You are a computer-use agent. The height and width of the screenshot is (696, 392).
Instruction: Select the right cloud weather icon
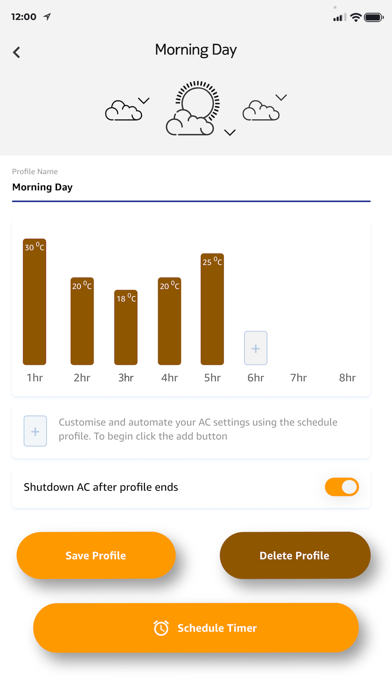tap(261, 111)
